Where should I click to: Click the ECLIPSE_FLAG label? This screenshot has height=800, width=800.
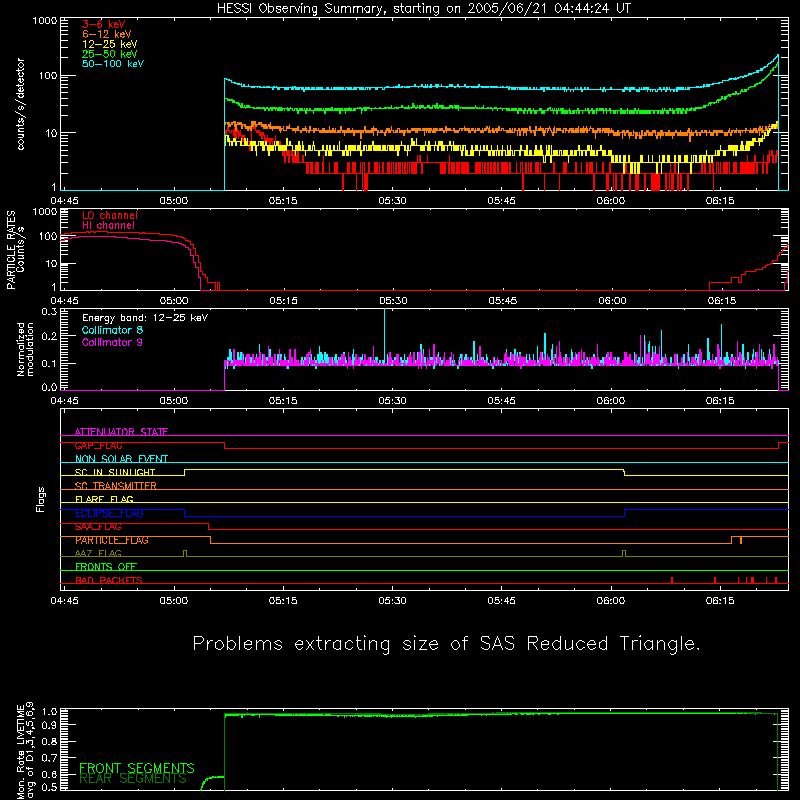click(x=109, y=513)
